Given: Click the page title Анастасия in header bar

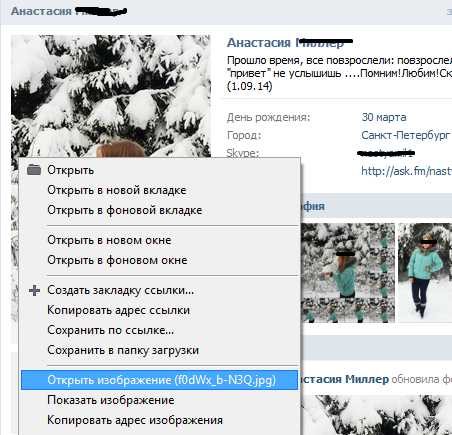Looking at the screenshot, I should (x=41, y=11).
